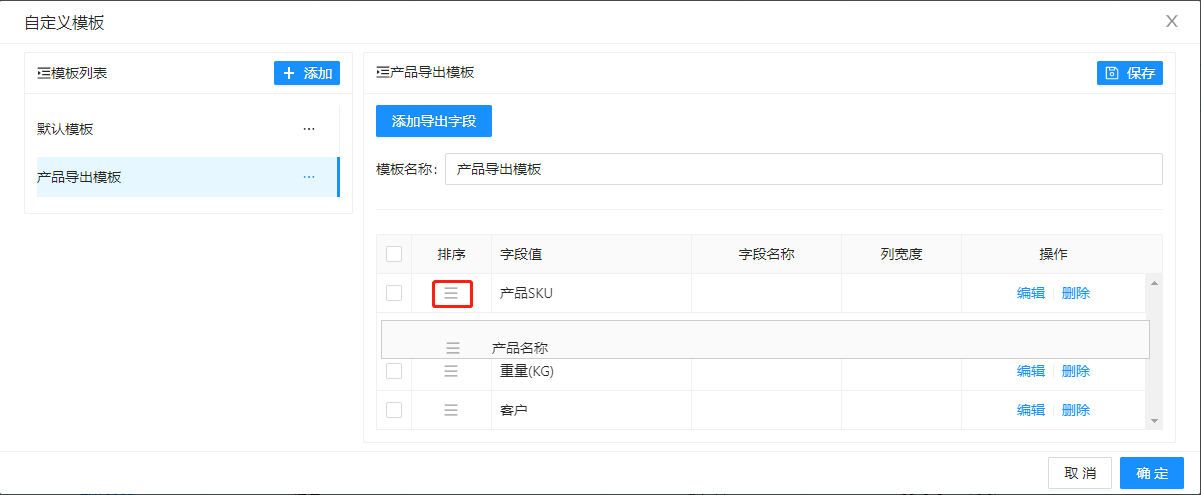Viewport: 1201px width, 495px height.
Task: Click the 添加导出字段 button
Action: 433,121
